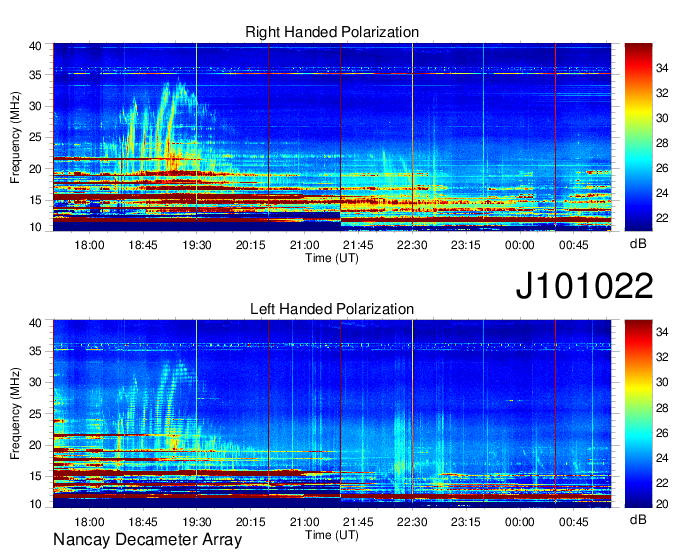Click the 26 dB tick on Right Handed colorbar
Viewport: 680px width, 552px height.
662,168
